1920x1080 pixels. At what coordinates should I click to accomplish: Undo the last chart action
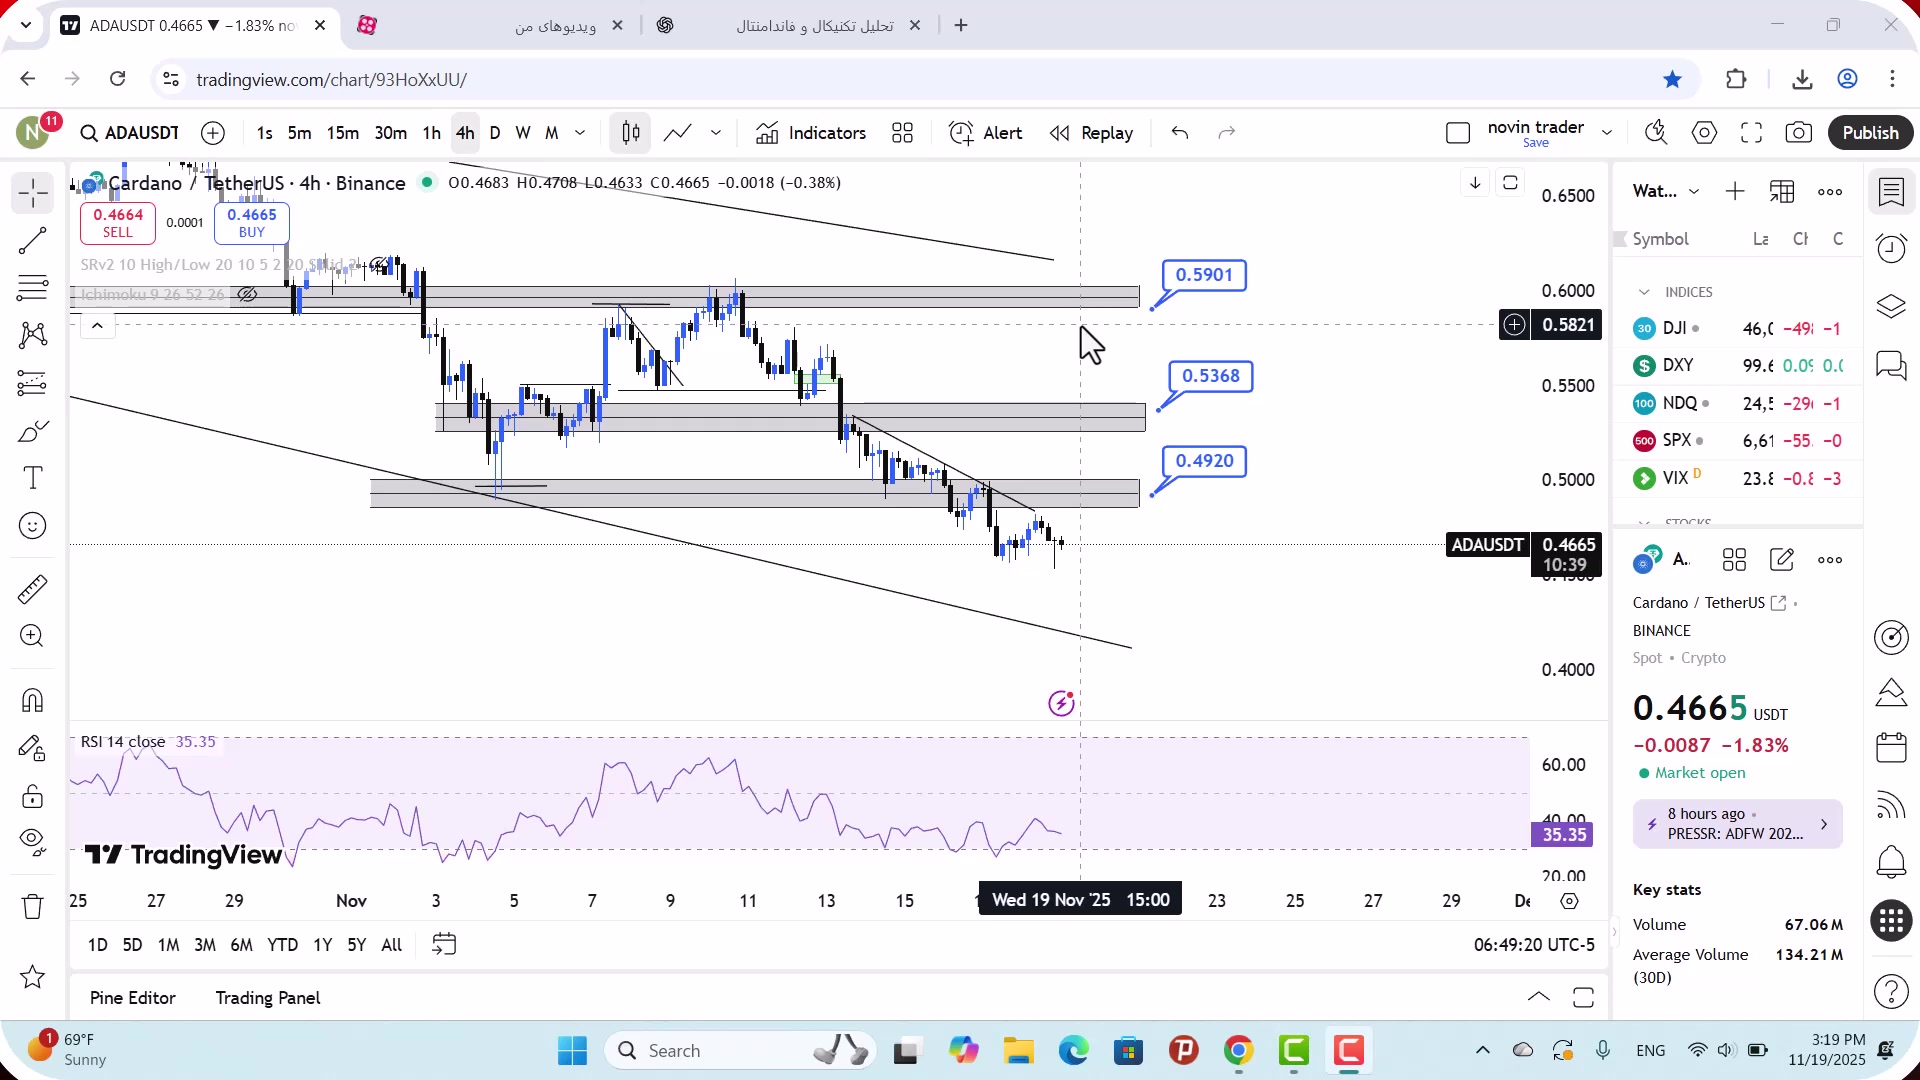click(x=1180, y=133)
